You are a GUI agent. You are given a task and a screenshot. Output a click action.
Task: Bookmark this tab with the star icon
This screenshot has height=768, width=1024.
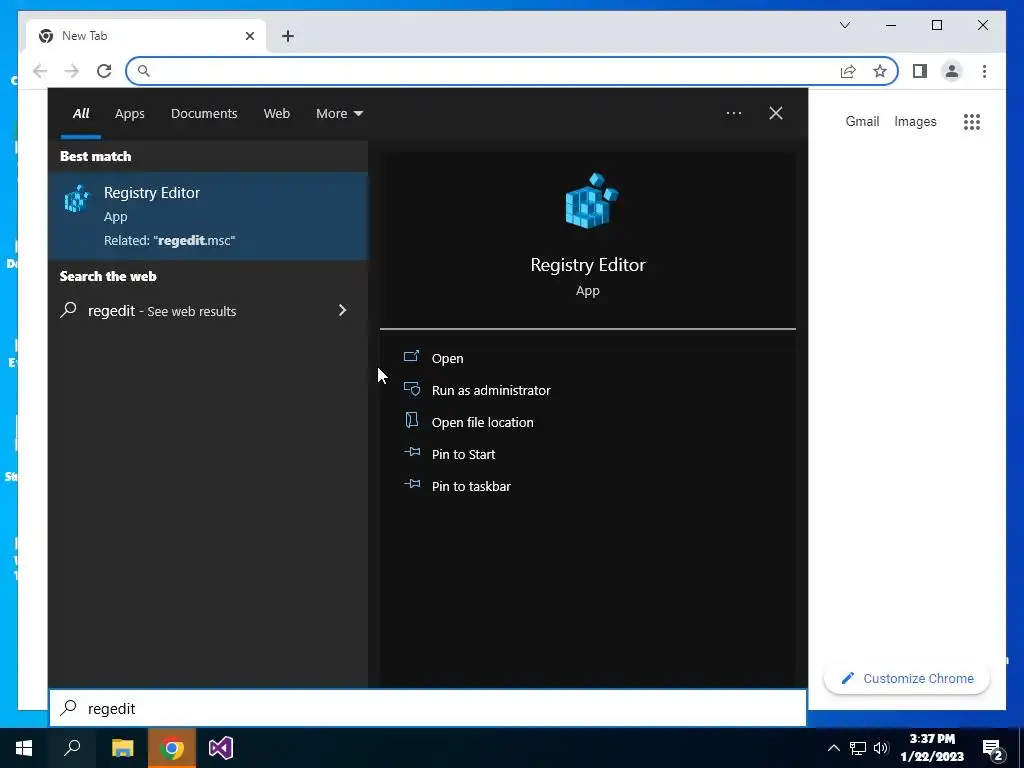(880, 71)
